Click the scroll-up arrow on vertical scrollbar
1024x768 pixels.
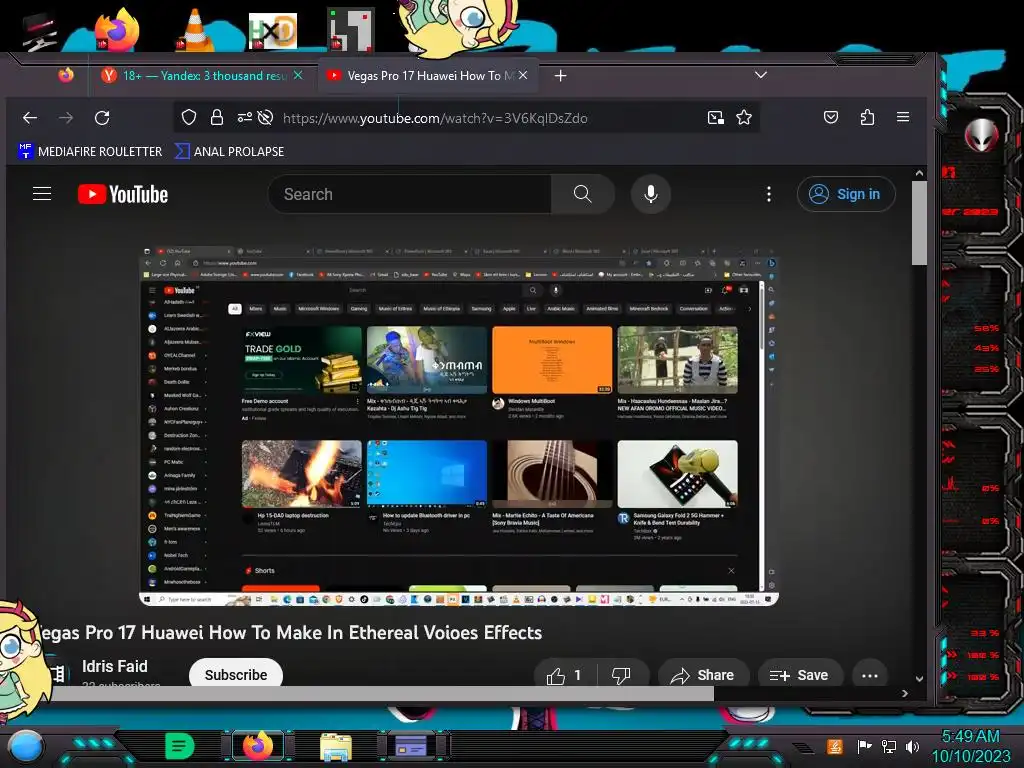(919, 173)
